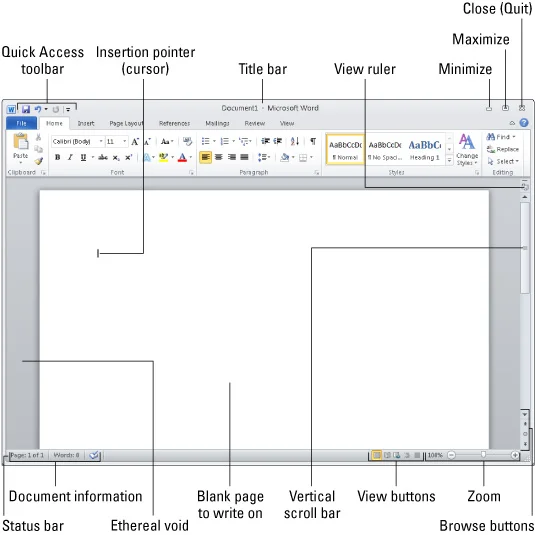Click the zoom slider handle in status bar
This screenshot has width=535, height=535.
(483, 454)
